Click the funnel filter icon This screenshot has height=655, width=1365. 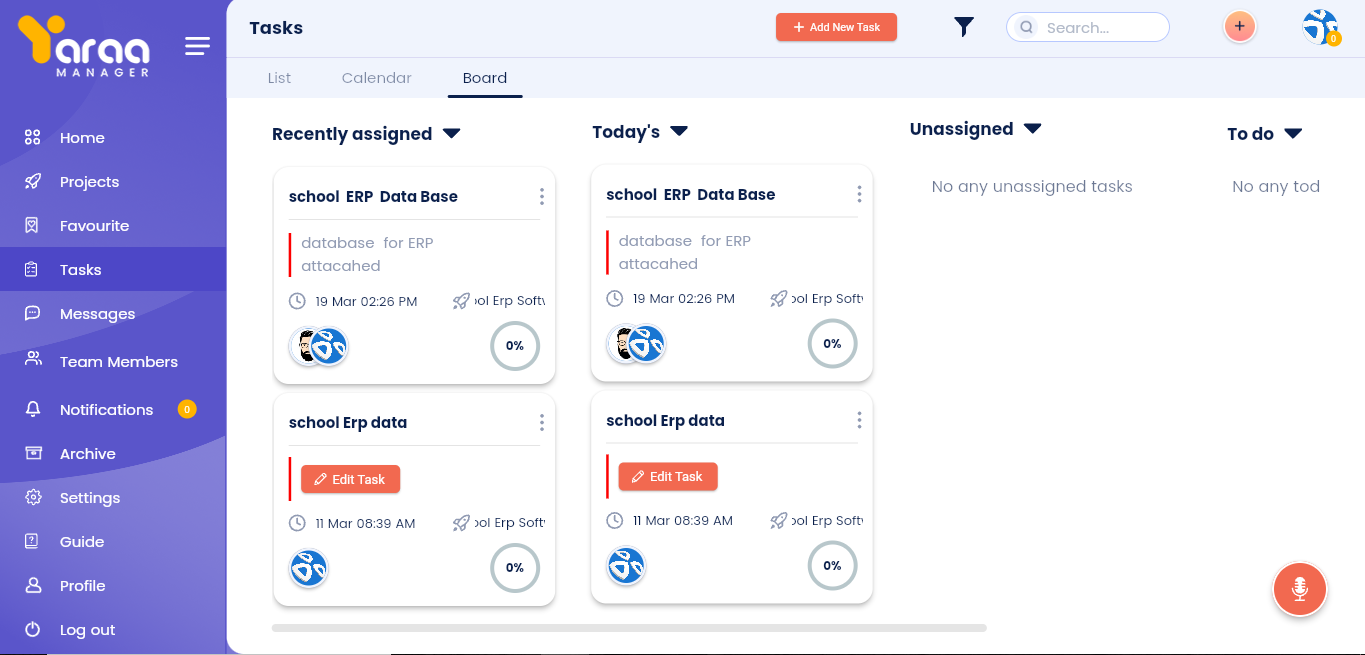tap(963, 27)
